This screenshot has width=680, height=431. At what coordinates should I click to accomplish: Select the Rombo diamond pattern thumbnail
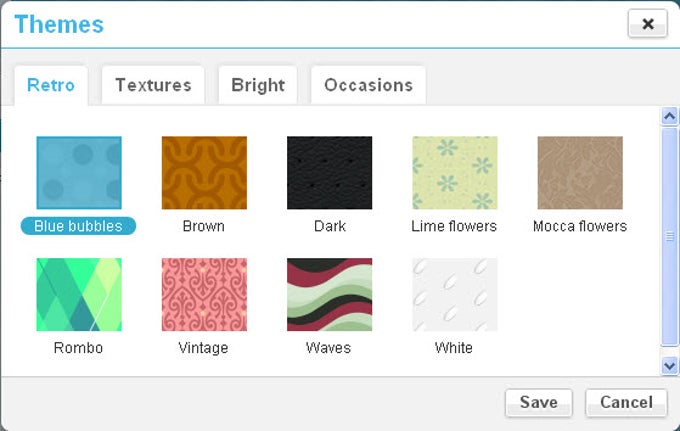pyautogui.click(x=79, y=294)
